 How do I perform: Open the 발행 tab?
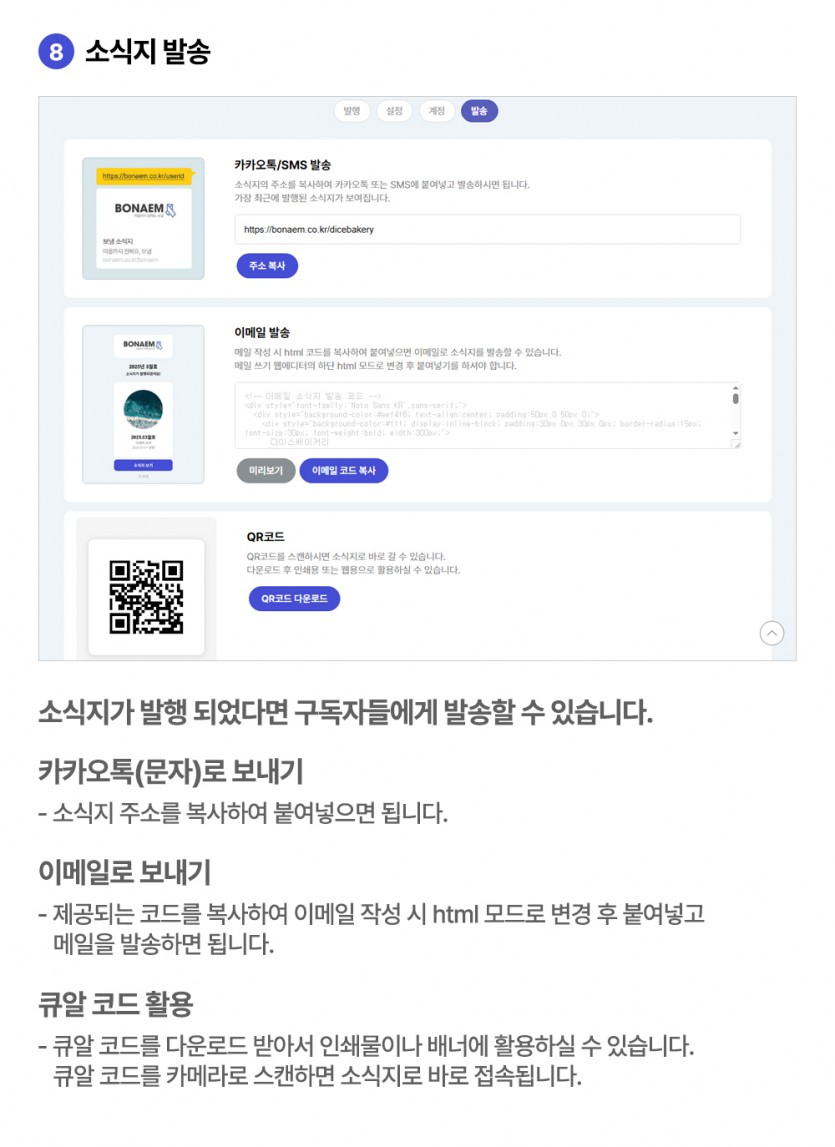[x=352, y=111]
